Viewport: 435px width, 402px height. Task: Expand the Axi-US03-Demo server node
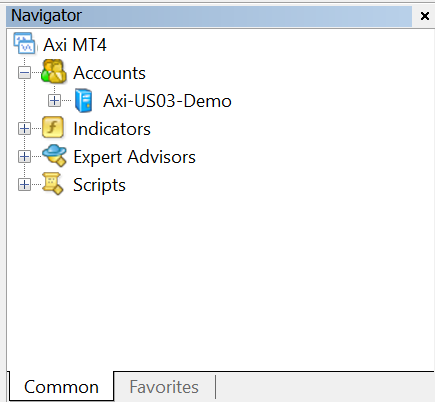coord(54,100)
